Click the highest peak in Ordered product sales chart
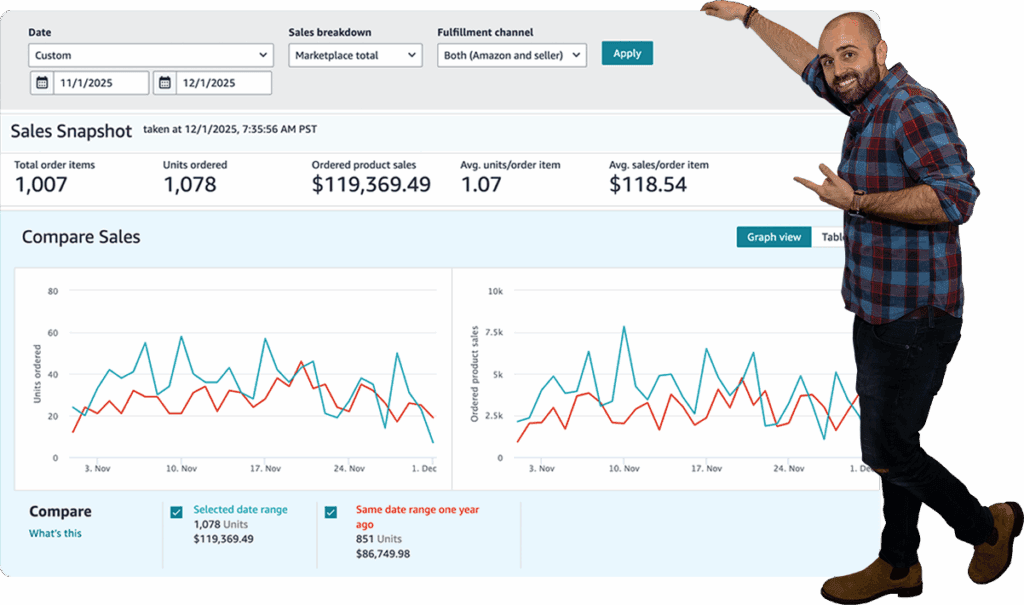Screen dimensions: 1024x605 point(624,326)
